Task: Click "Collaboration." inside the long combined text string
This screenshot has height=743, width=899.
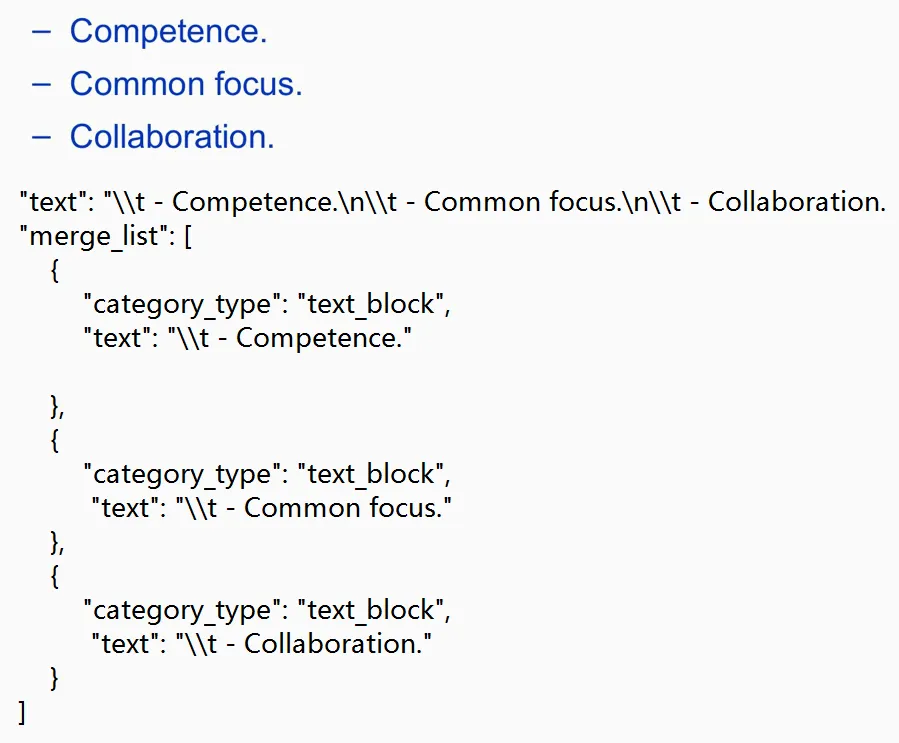Action: click(x=798, y=202)
